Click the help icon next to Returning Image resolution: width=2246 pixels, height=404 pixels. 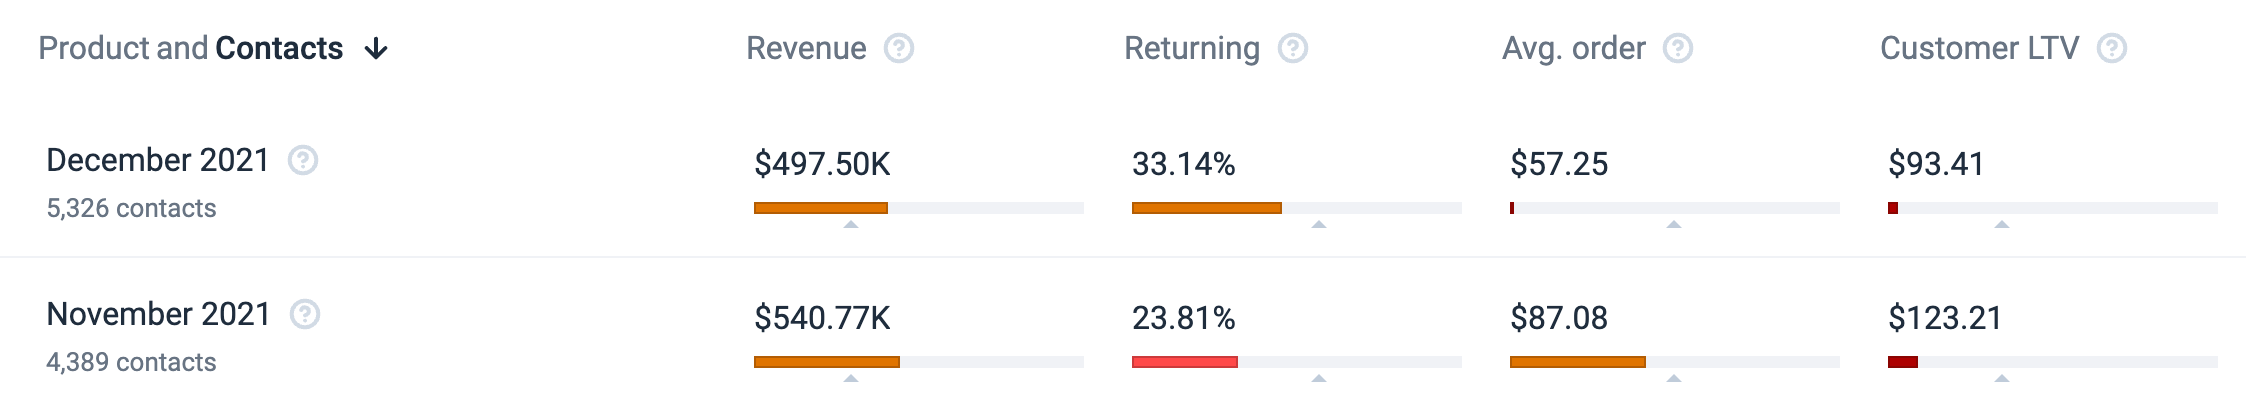(x=1293, y=48)
